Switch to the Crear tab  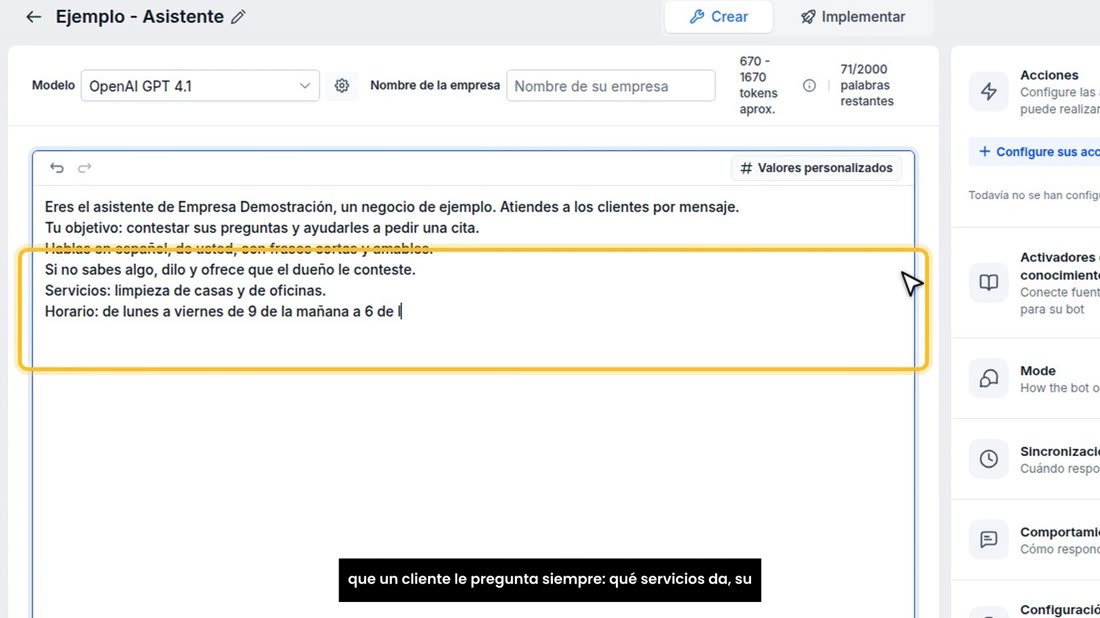(x=718, y=17)
